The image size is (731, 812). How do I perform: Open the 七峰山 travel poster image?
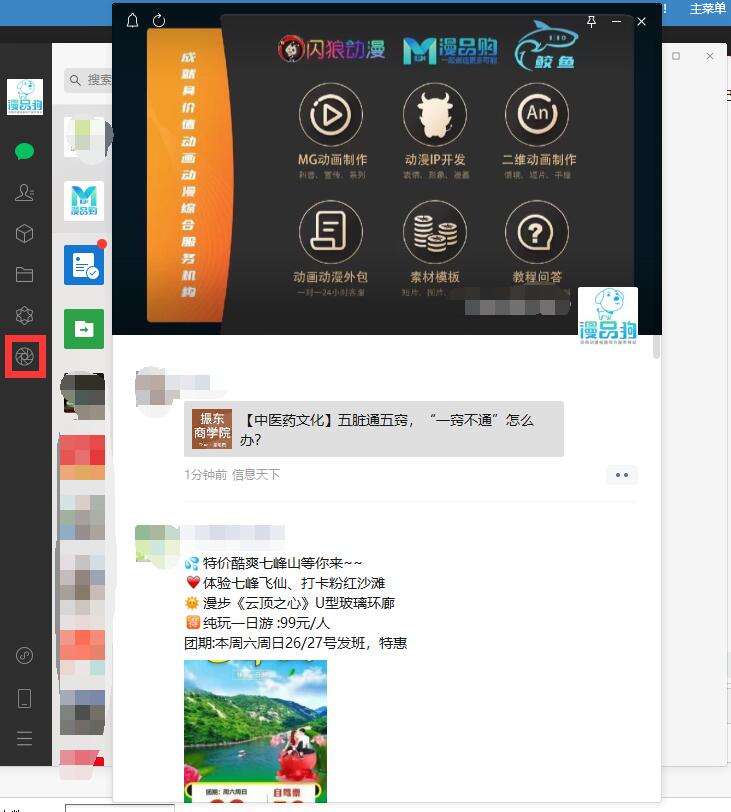pos(256,731)
